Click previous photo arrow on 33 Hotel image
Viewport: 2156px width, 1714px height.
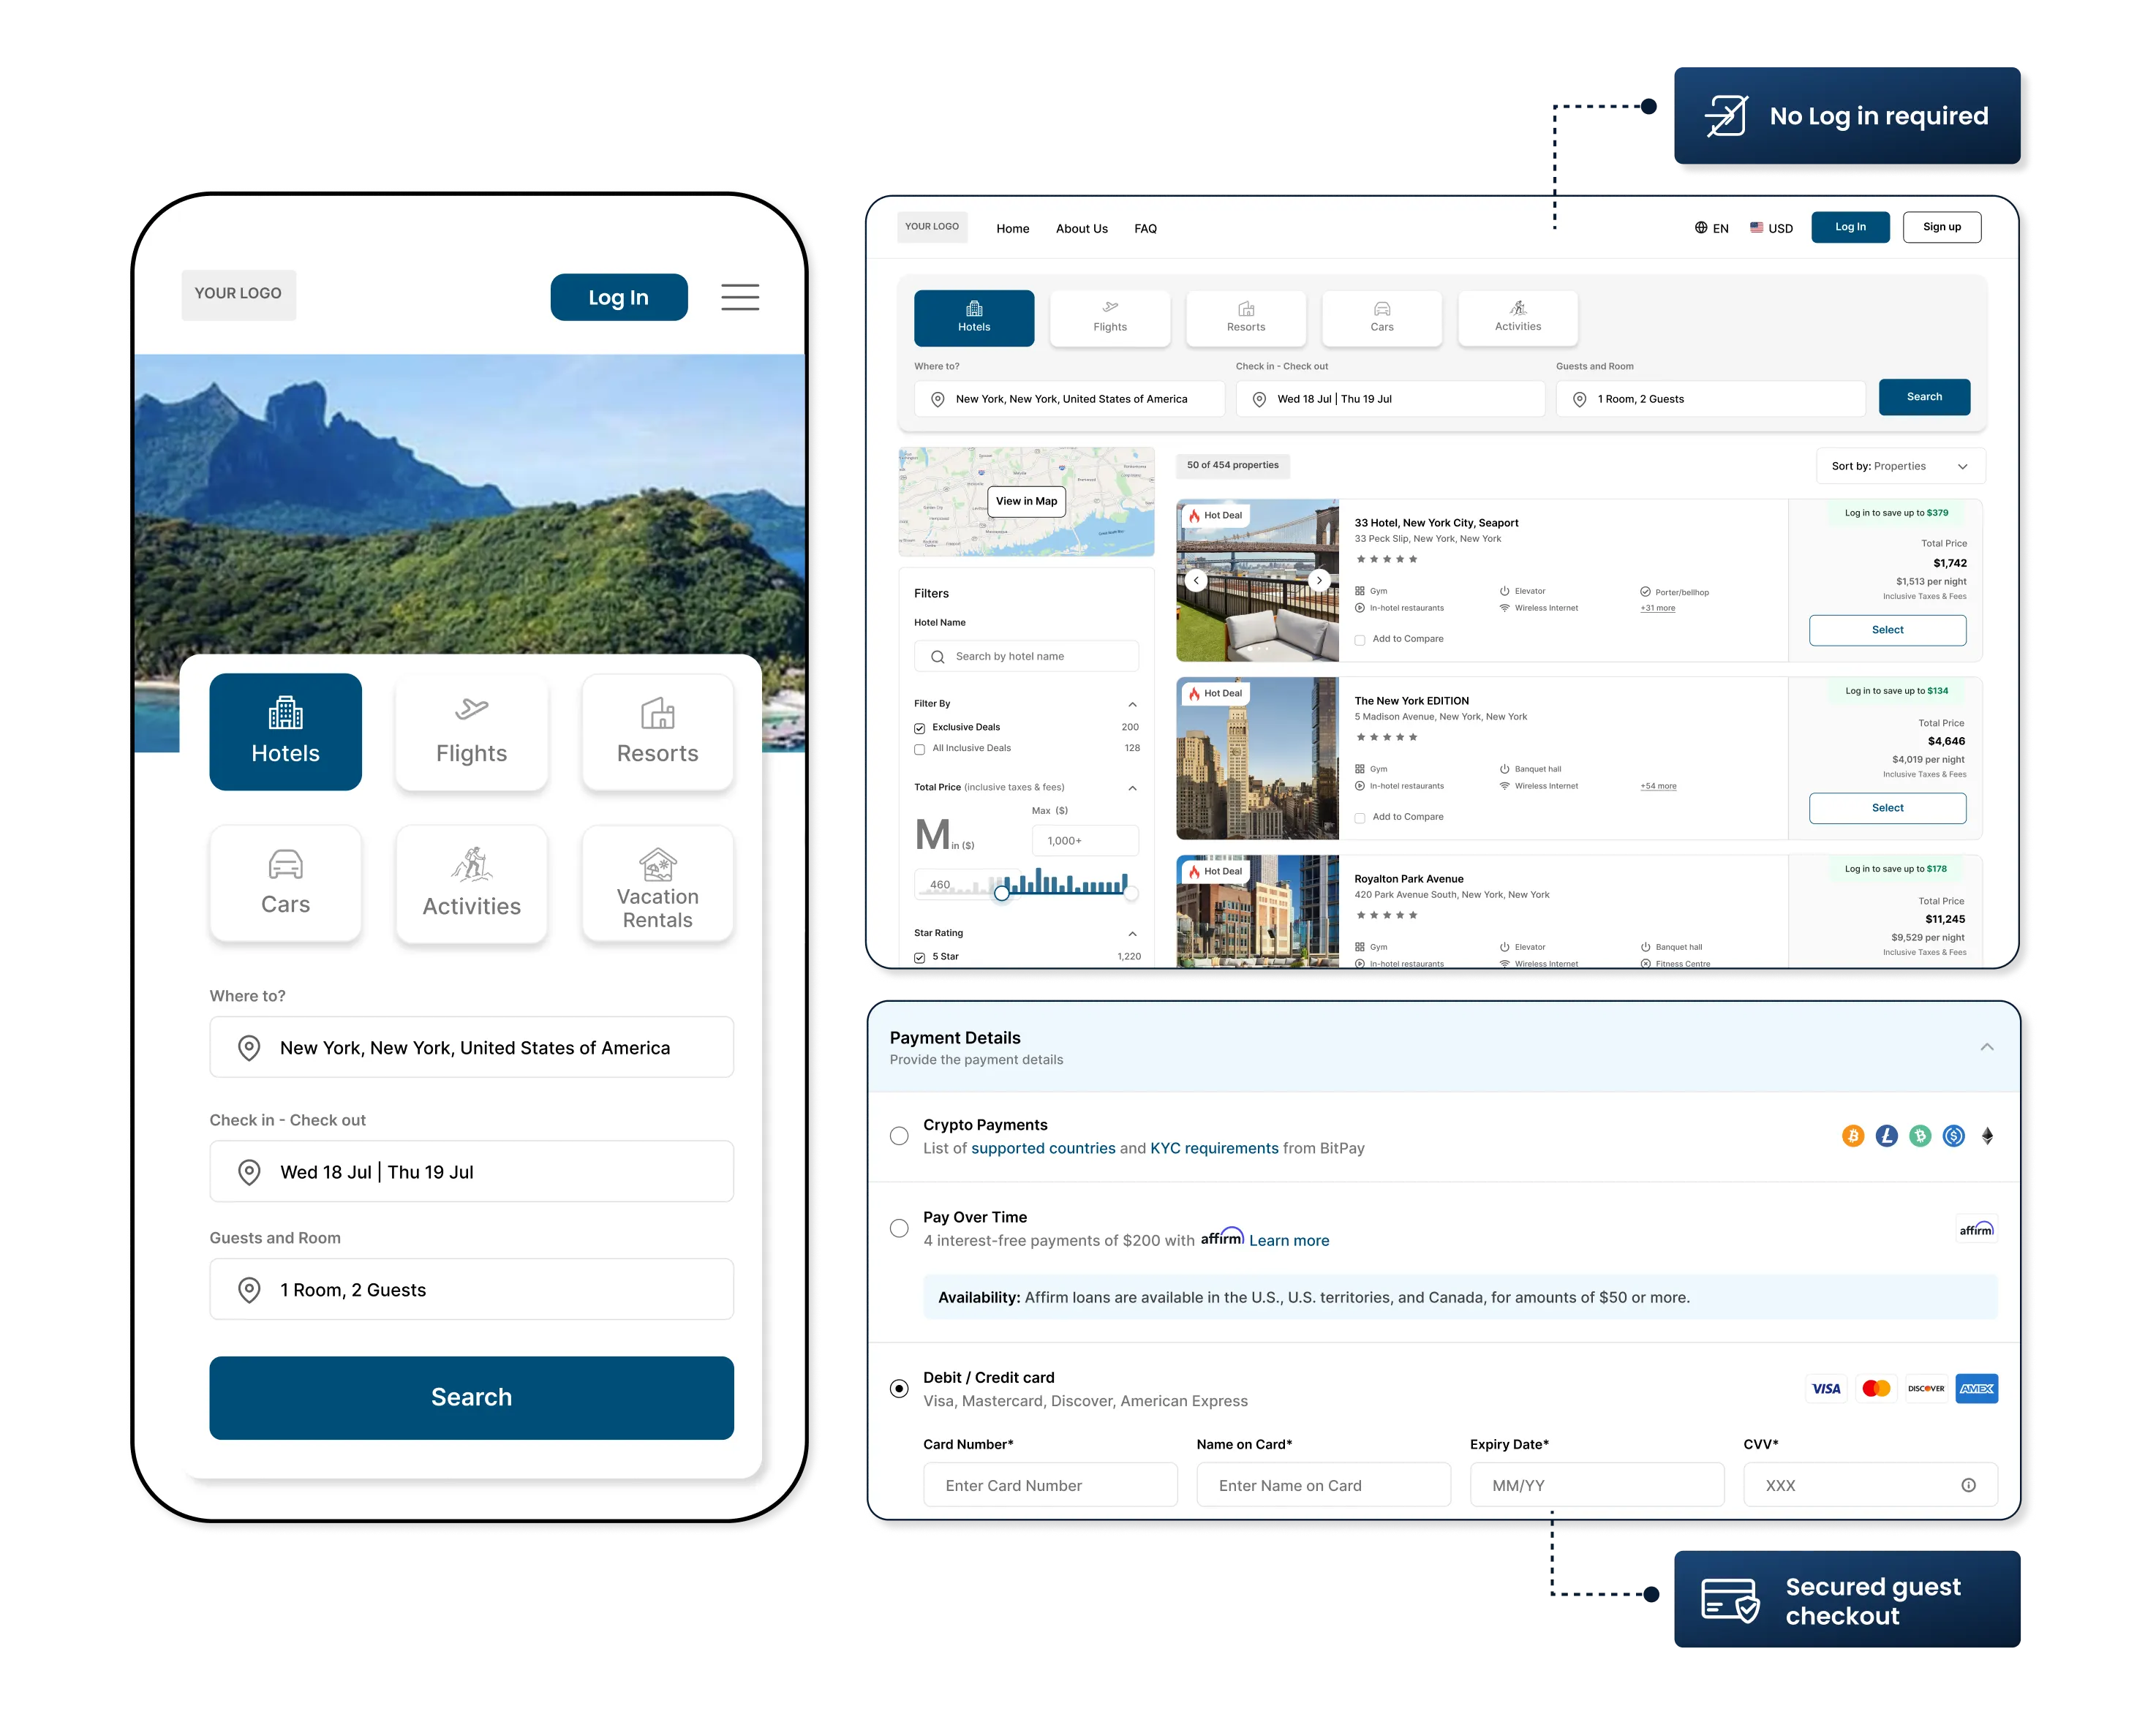[x=1196, y=580]
